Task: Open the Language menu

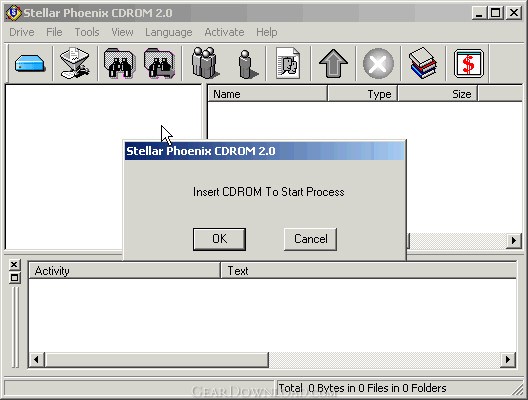Action: tap(169, 32)
